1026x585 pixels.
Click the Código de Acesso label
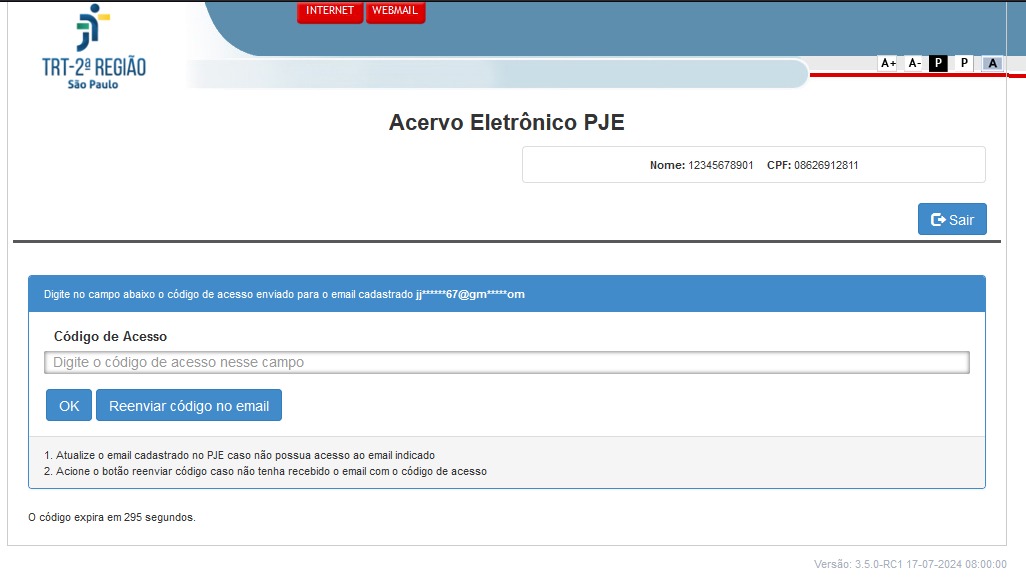pos(110,336)
